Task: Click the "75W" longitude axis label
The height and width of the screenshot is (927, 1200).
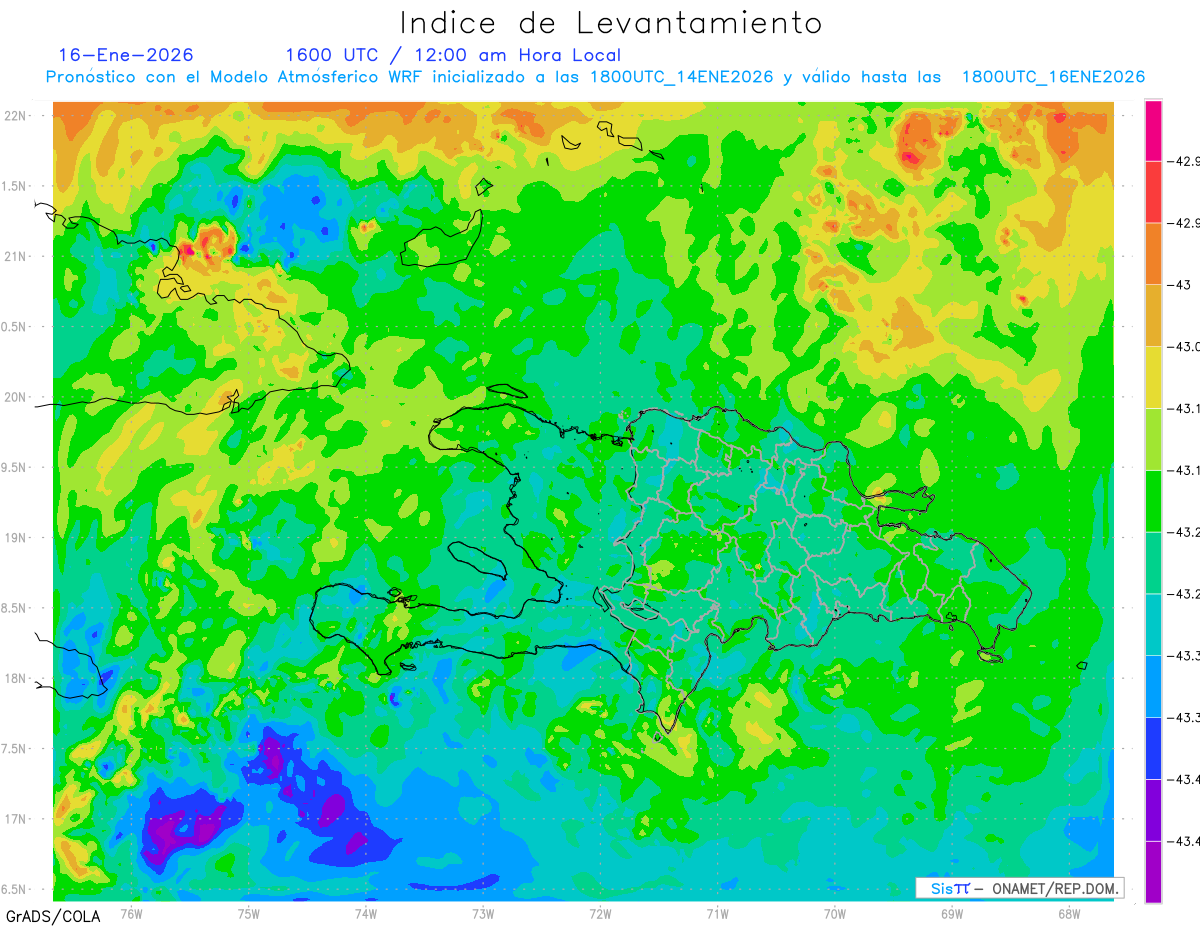Action: tap(249, 913)
